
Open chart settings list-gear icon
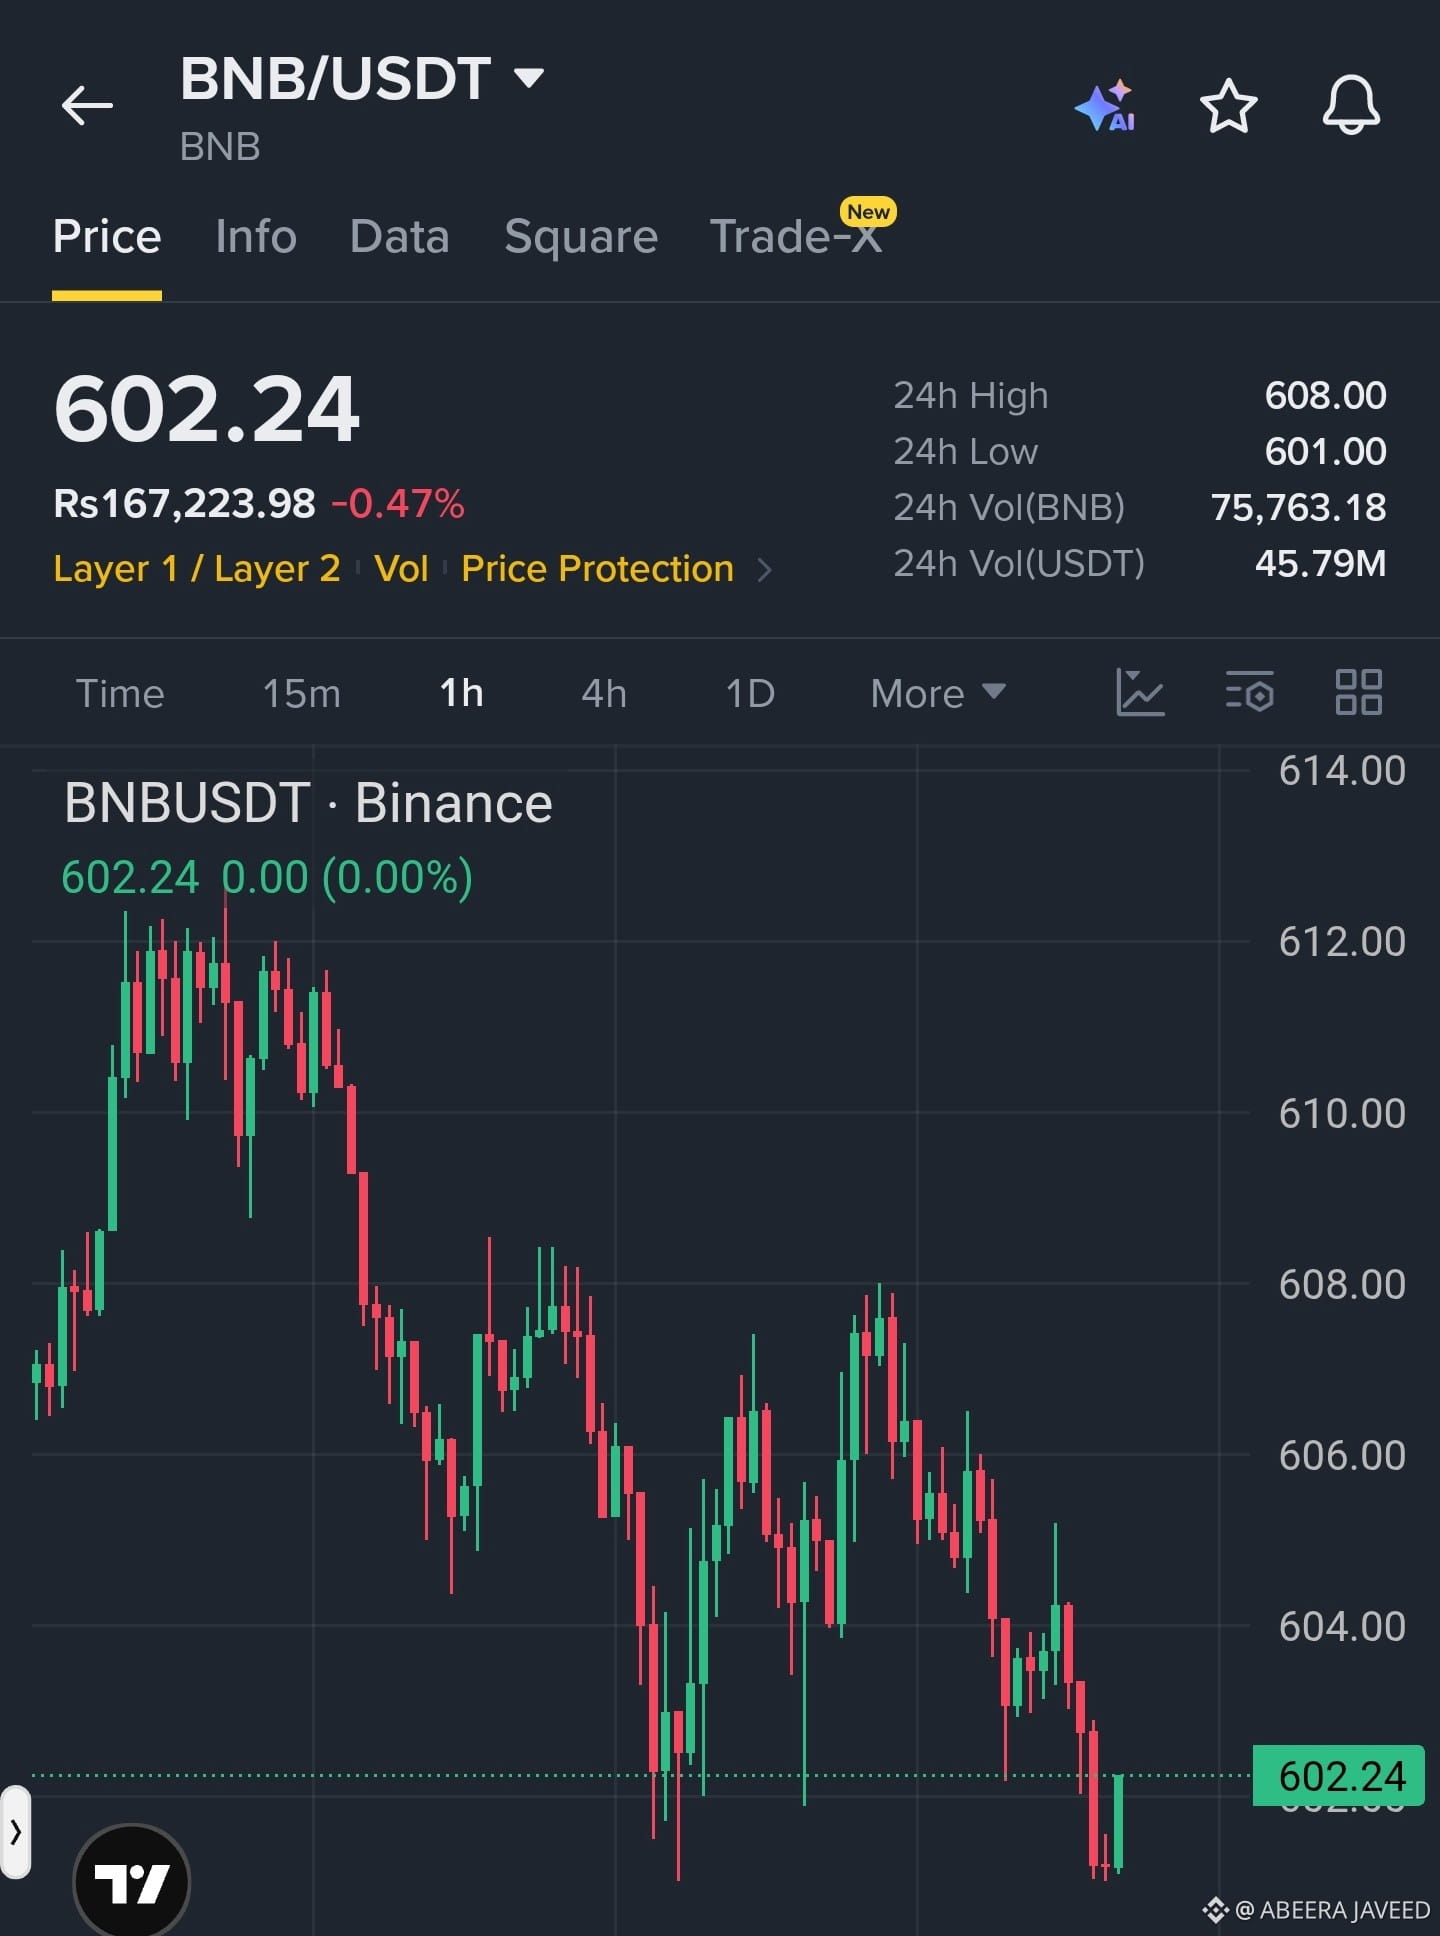1250,692
